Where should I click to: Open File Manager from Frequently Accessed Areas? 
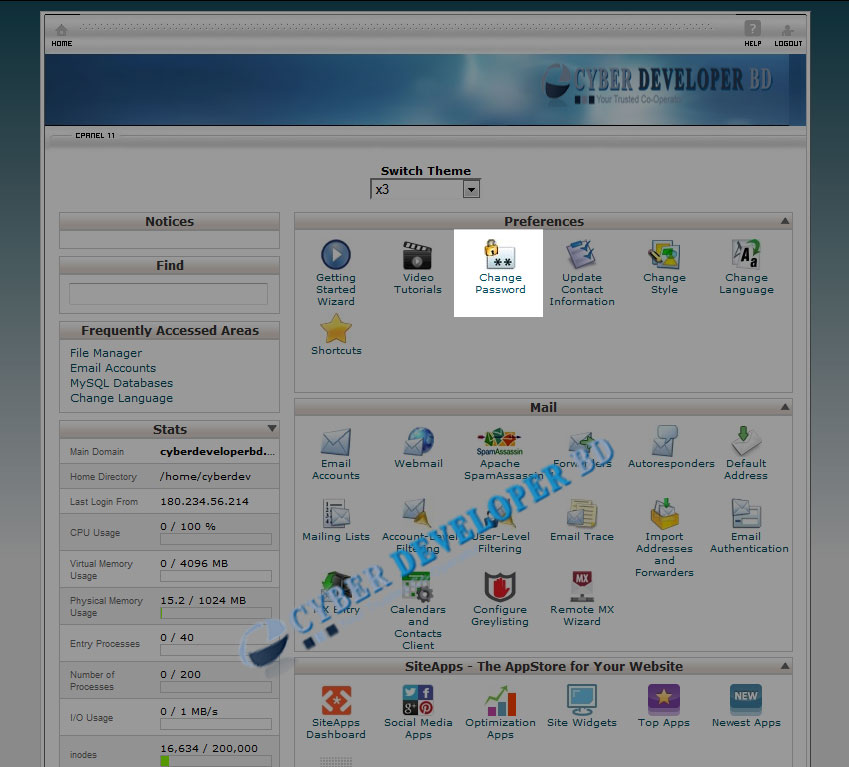[x=105, y=353]
